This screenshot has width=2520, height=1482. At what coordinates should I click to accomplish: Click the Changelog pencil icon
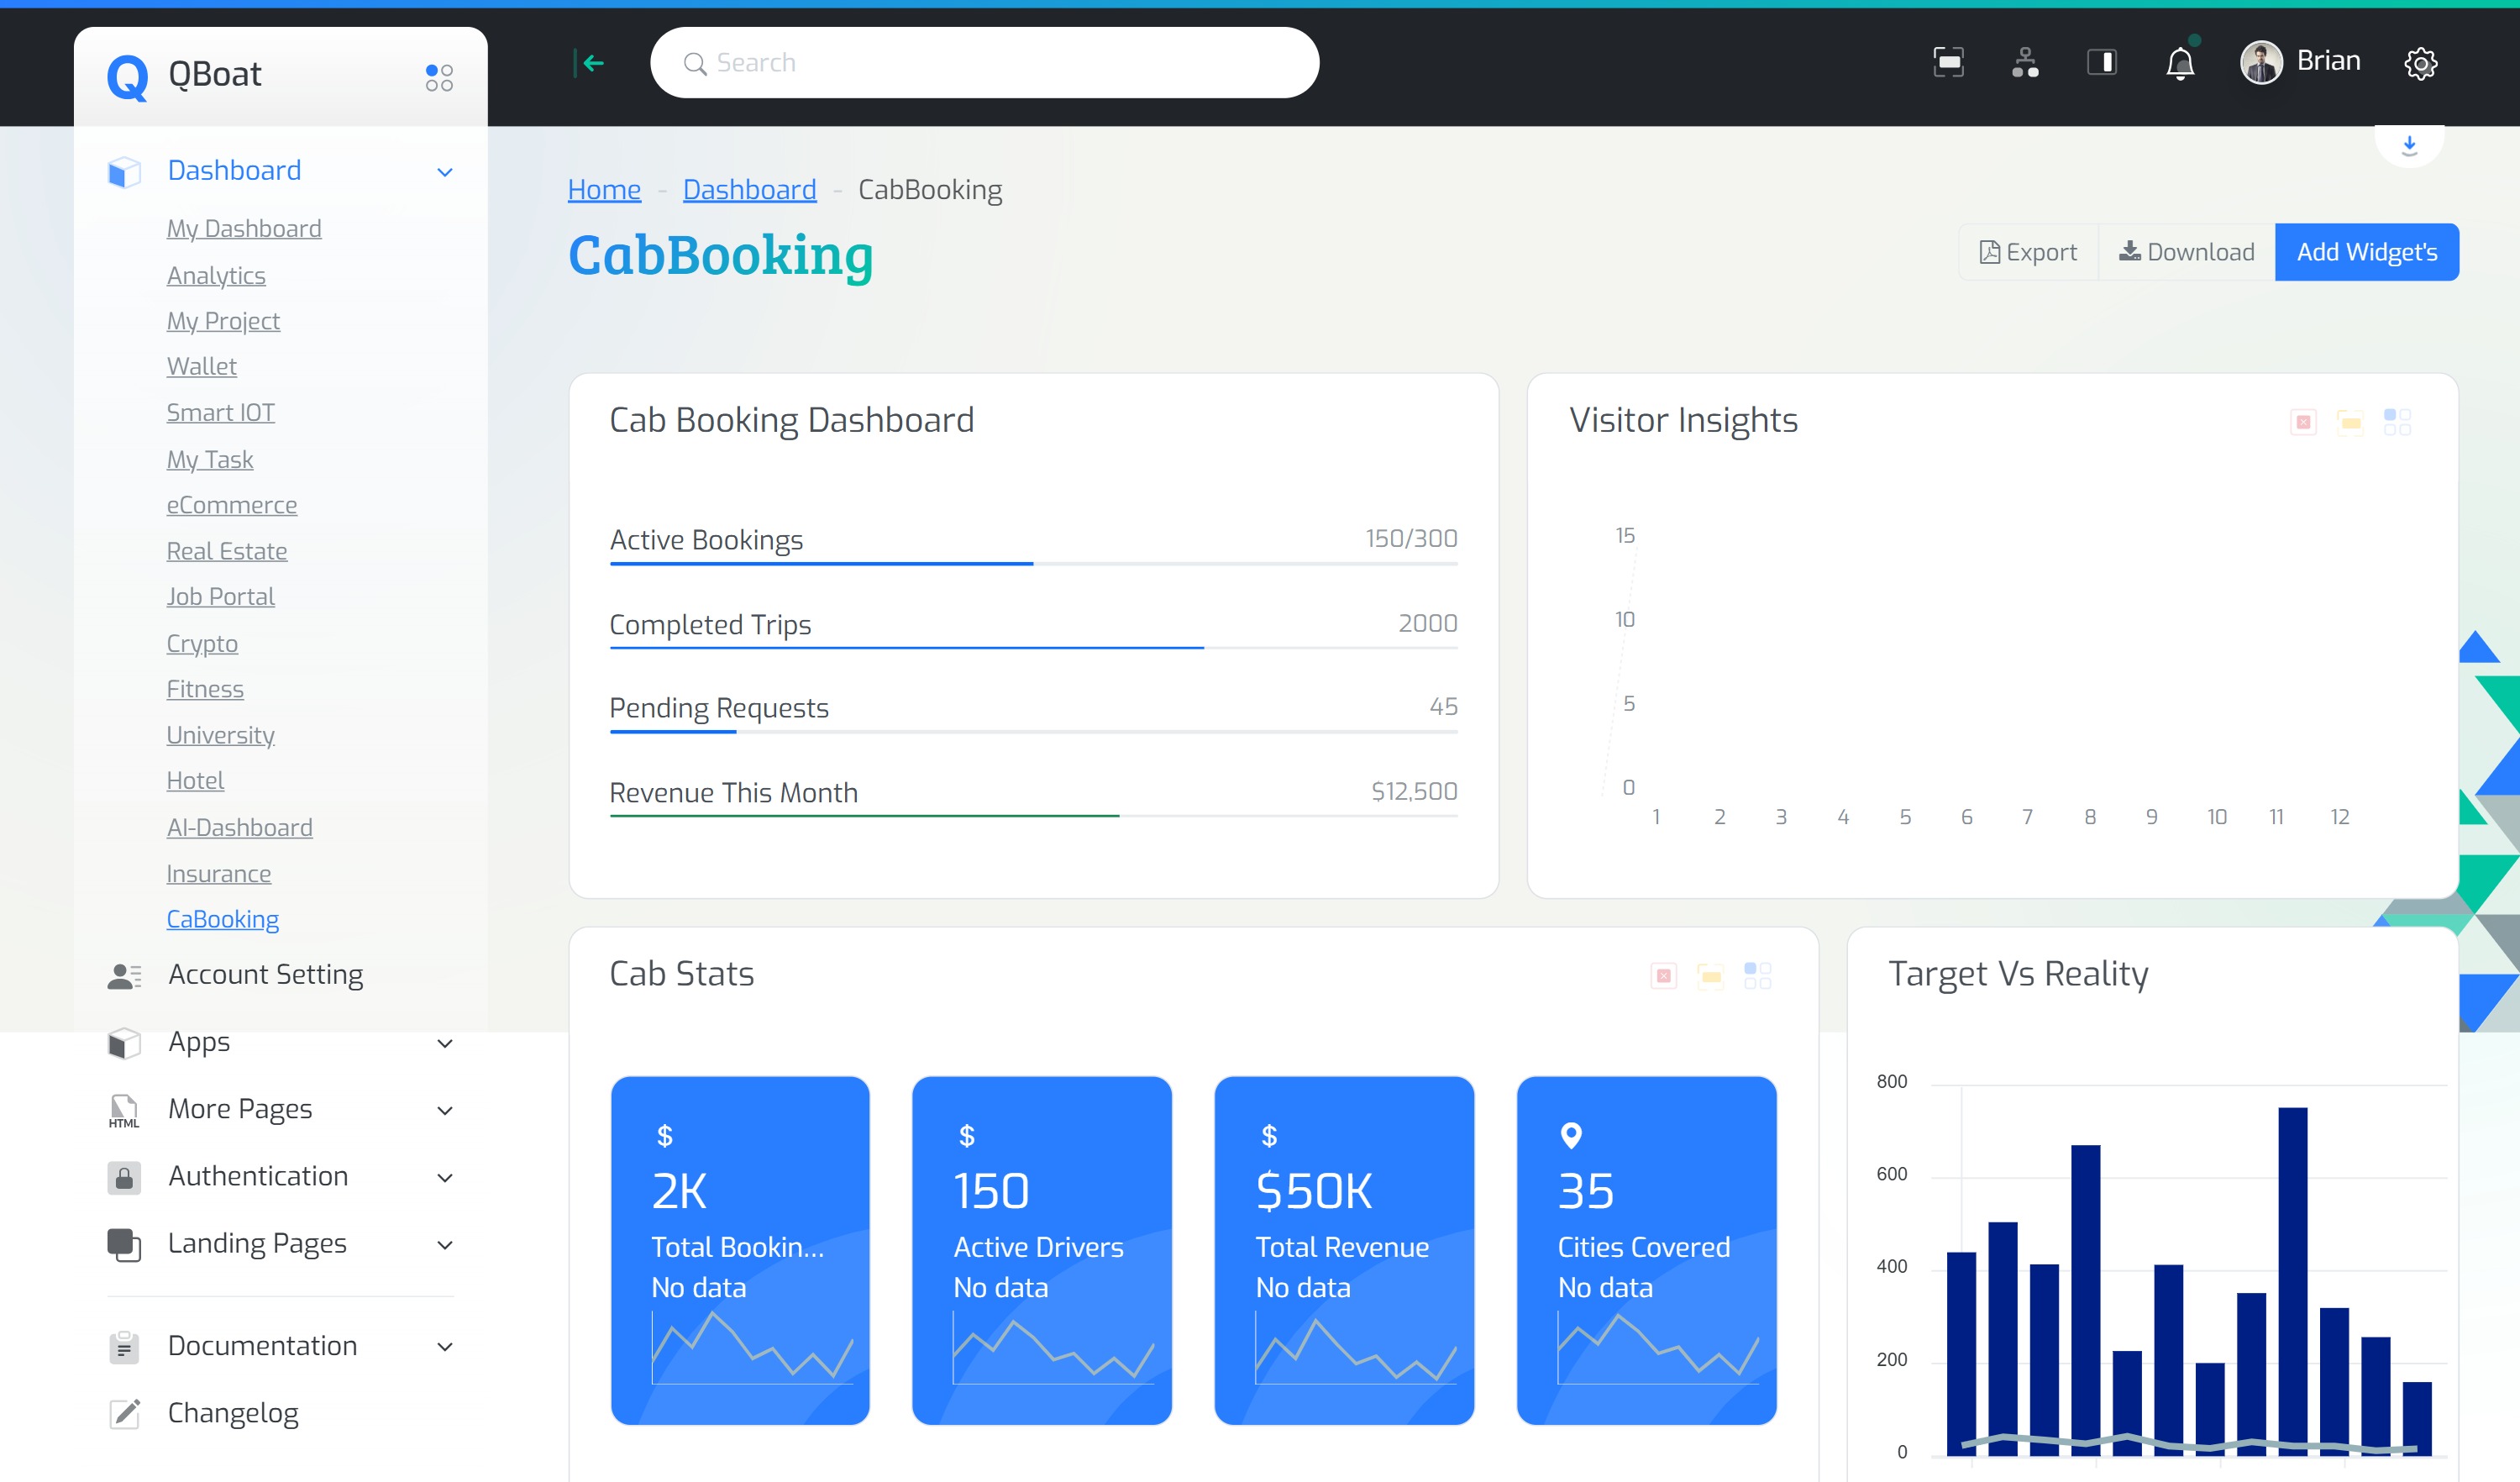124,1413
